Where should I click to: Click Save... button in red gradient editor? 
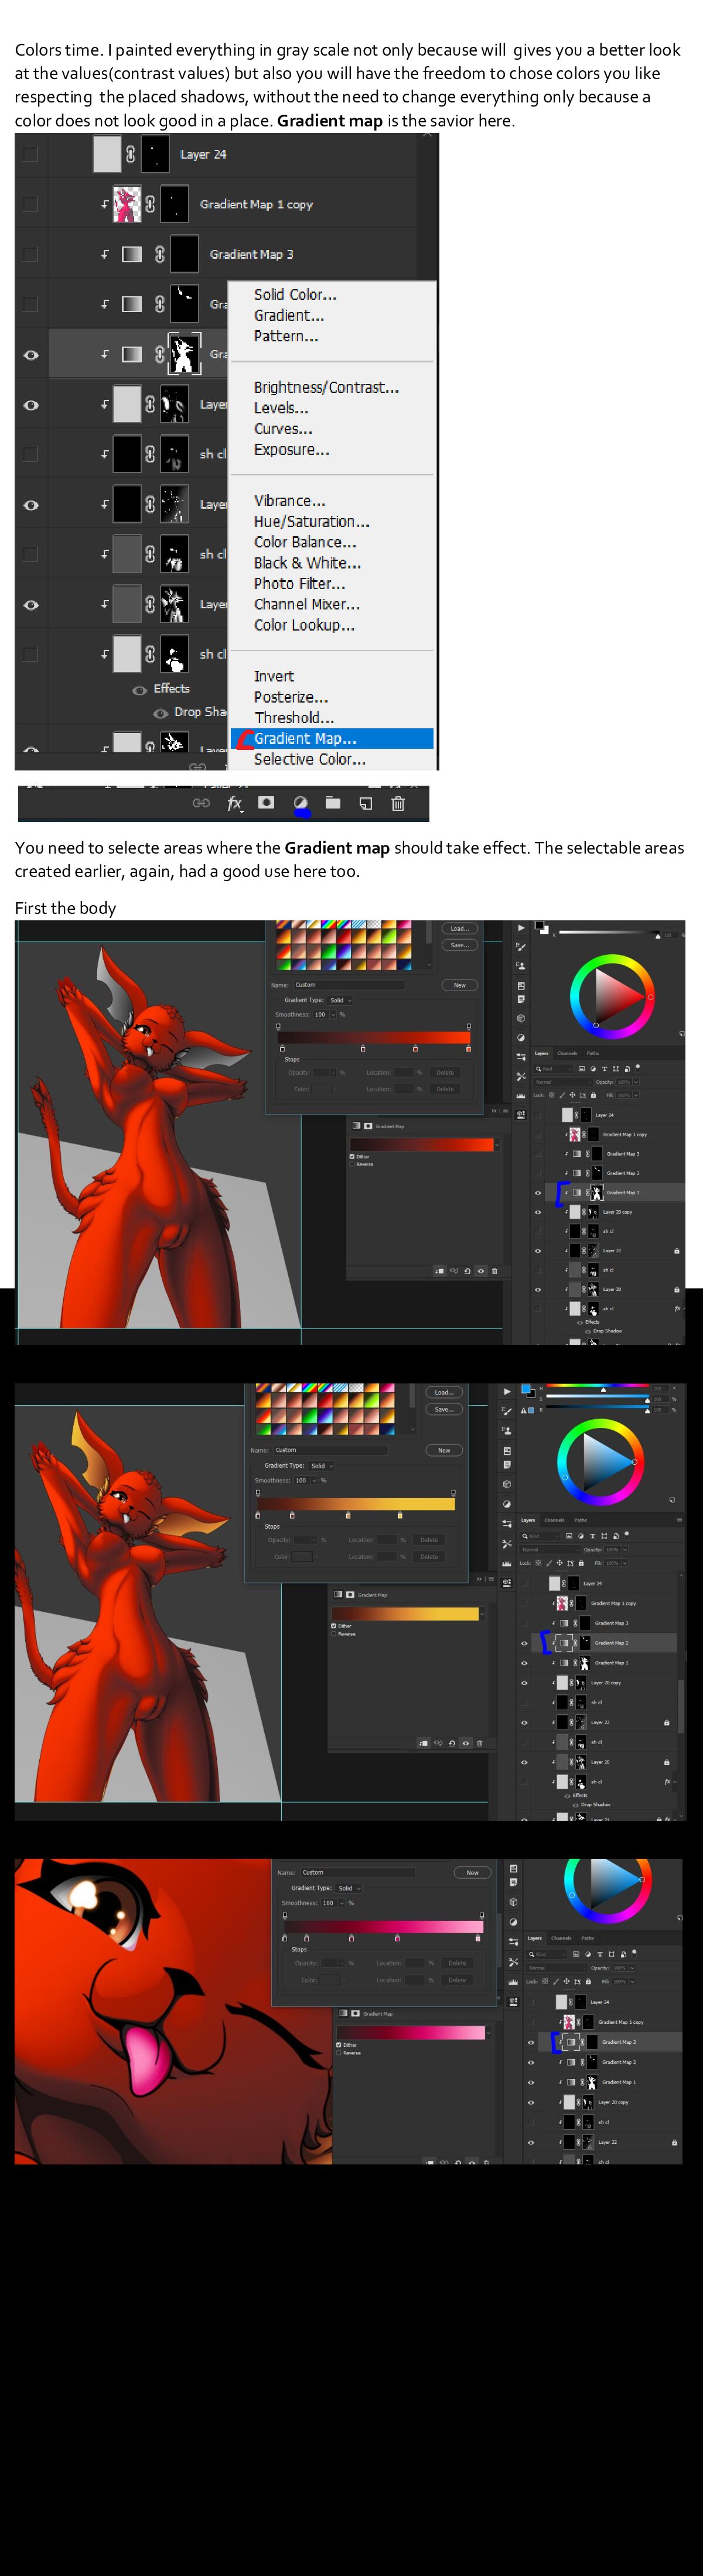point(459,945)
